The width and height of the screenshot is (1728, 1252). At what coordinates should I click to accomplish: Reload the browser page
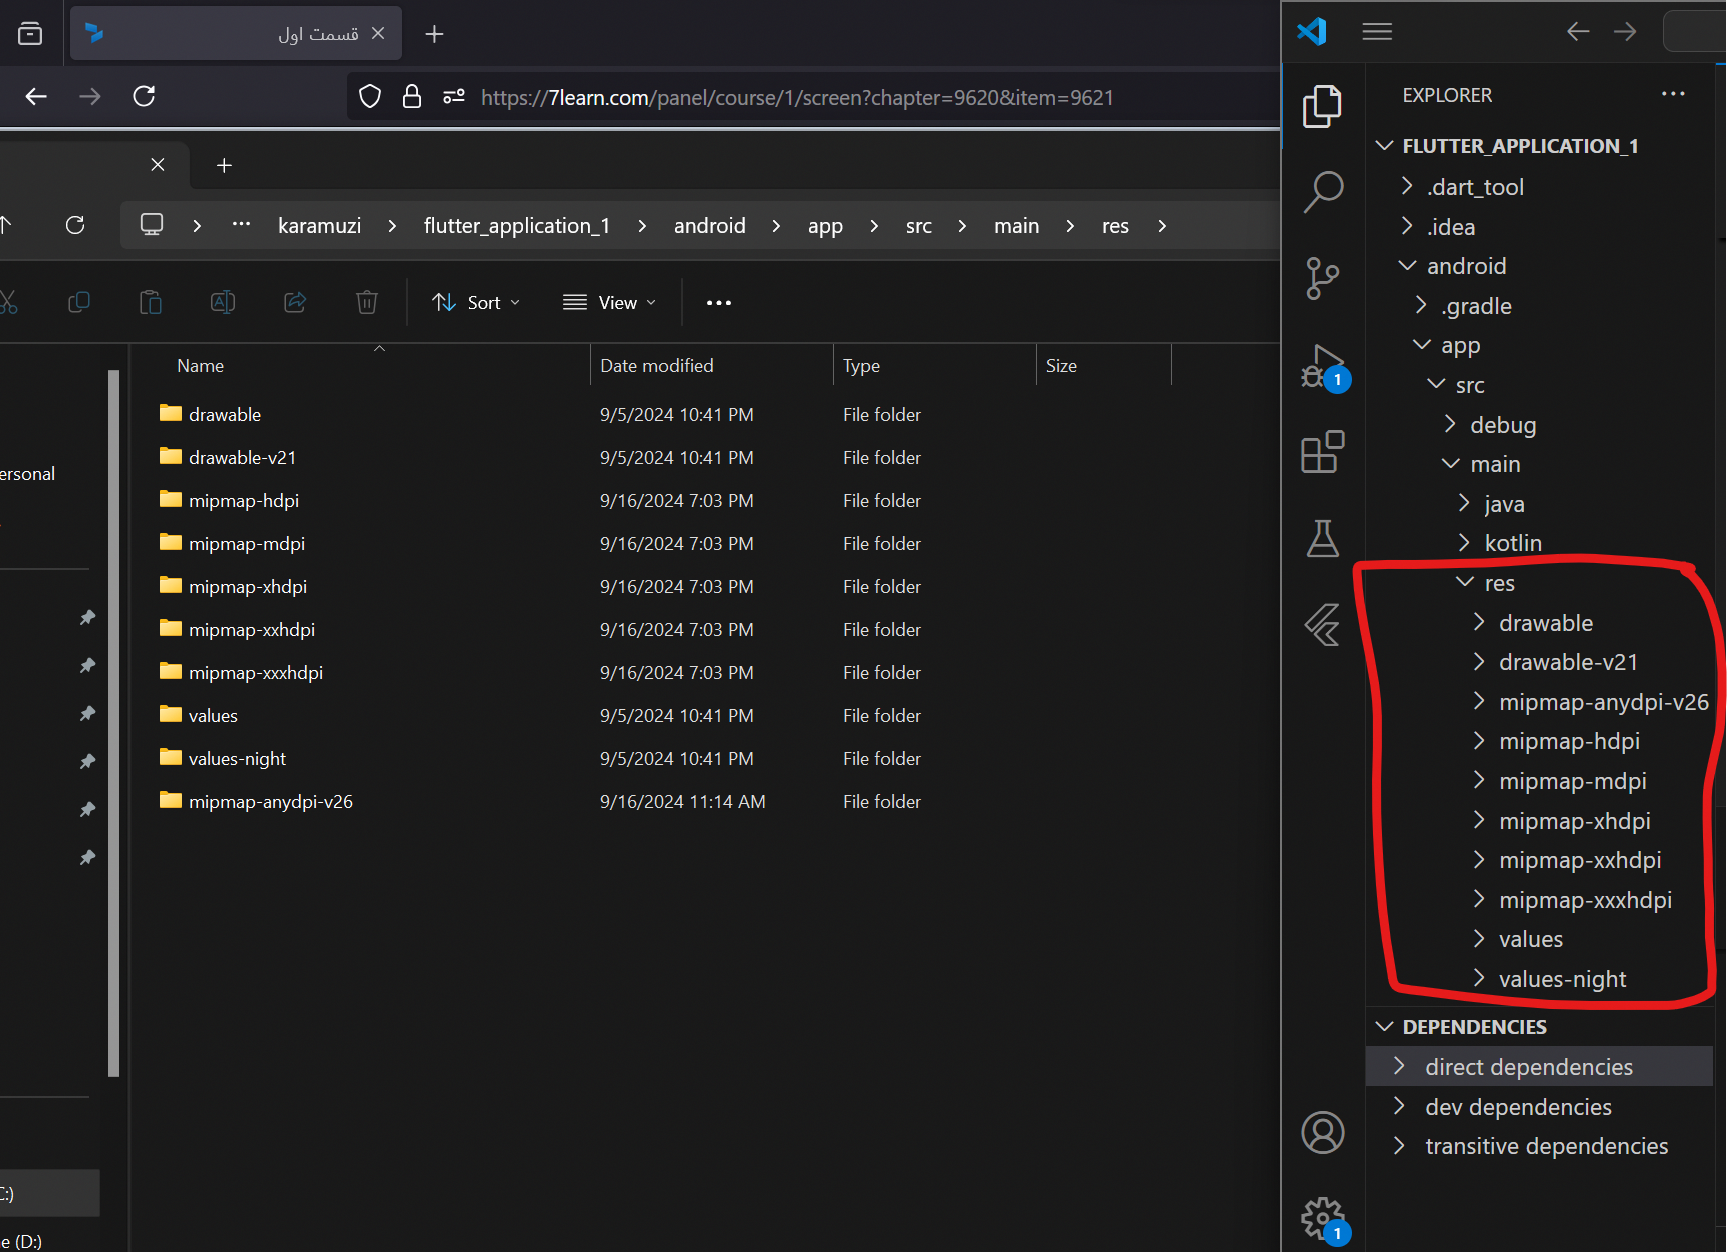tap(144, 96)
